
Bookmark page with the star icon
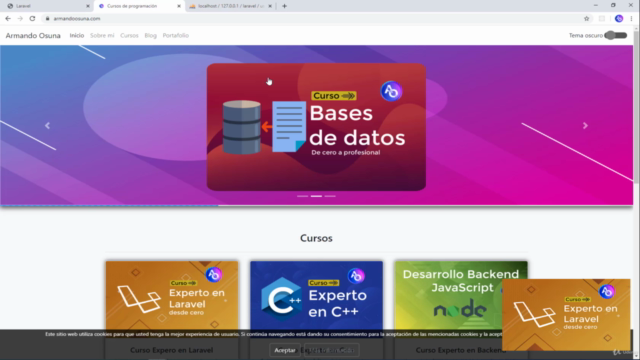pos(587,18)
